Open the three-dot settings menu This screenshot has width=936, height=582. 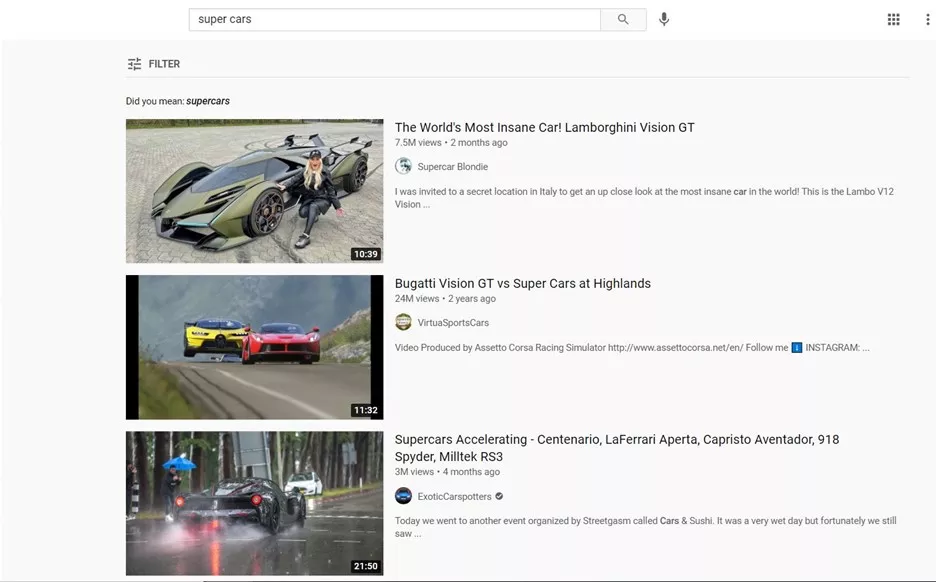click(x=928, y=20)
